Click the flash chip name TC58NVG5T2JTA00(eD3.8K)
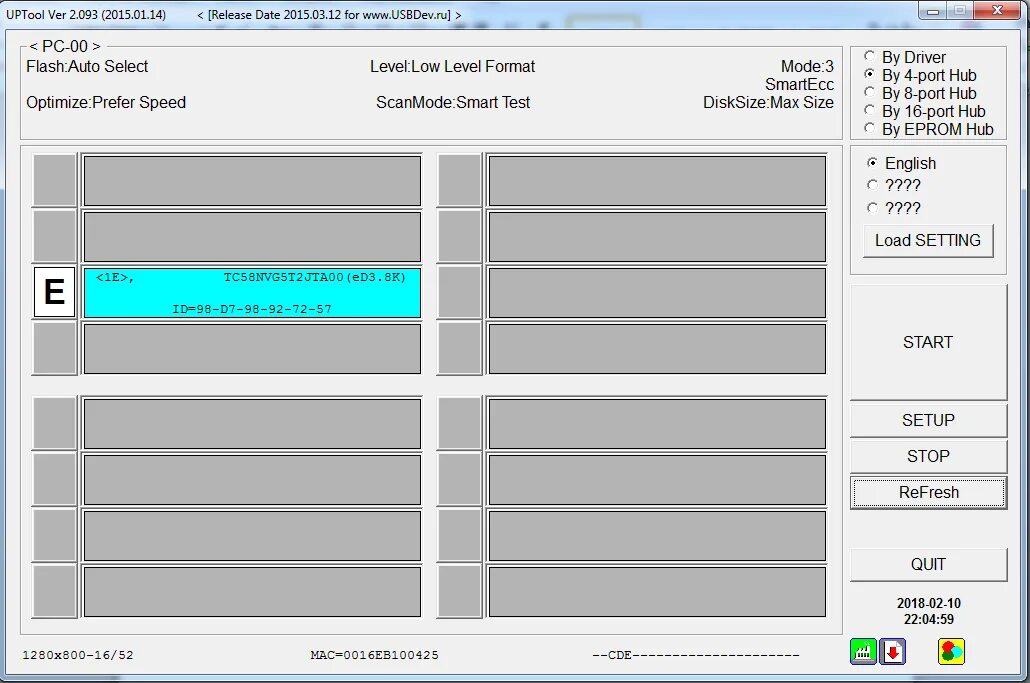The width and height of the screenshot is (1030, 683). pyautogui.click(x=315, y=277)
